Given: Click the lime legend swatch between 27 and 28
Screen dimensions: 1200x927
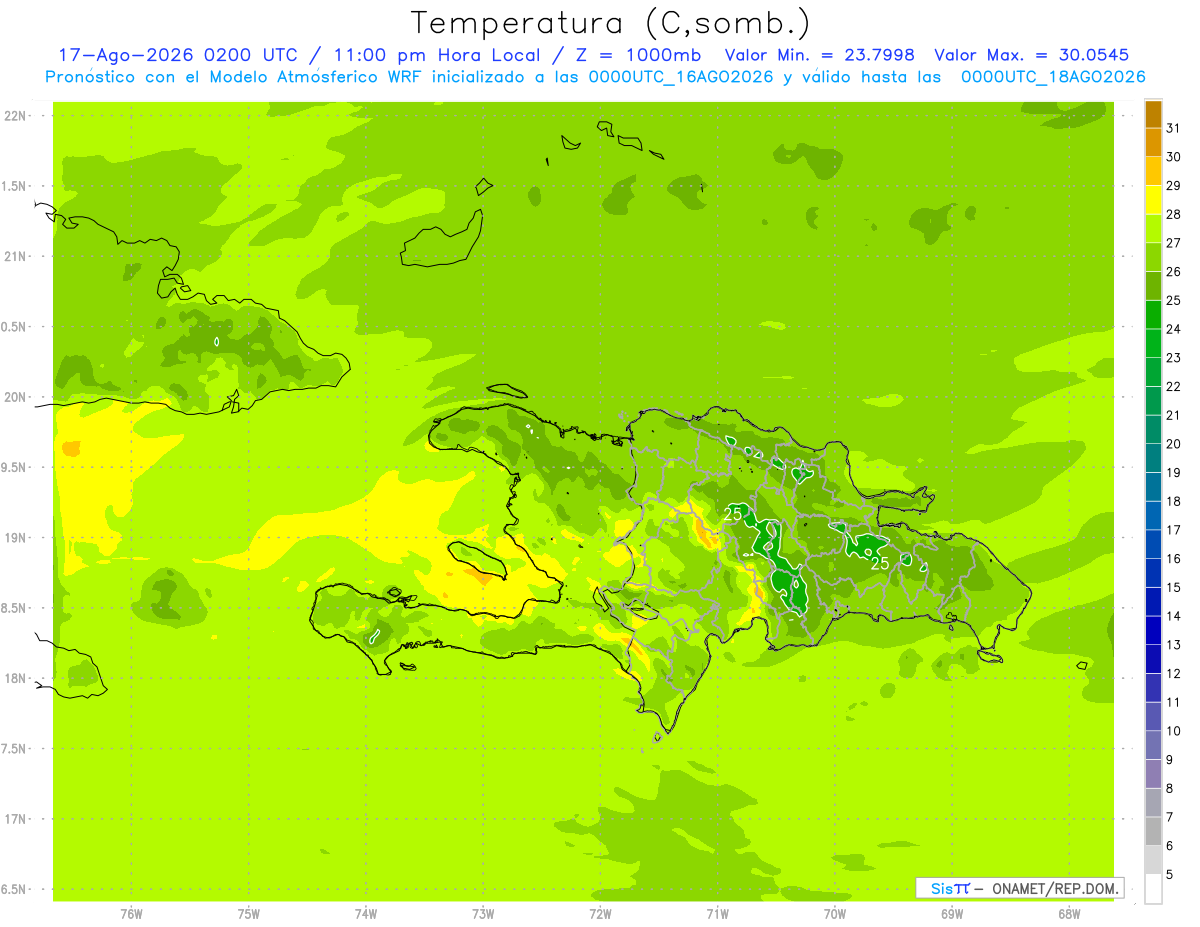Looking at the screenshot, I should click(1153, 228).
